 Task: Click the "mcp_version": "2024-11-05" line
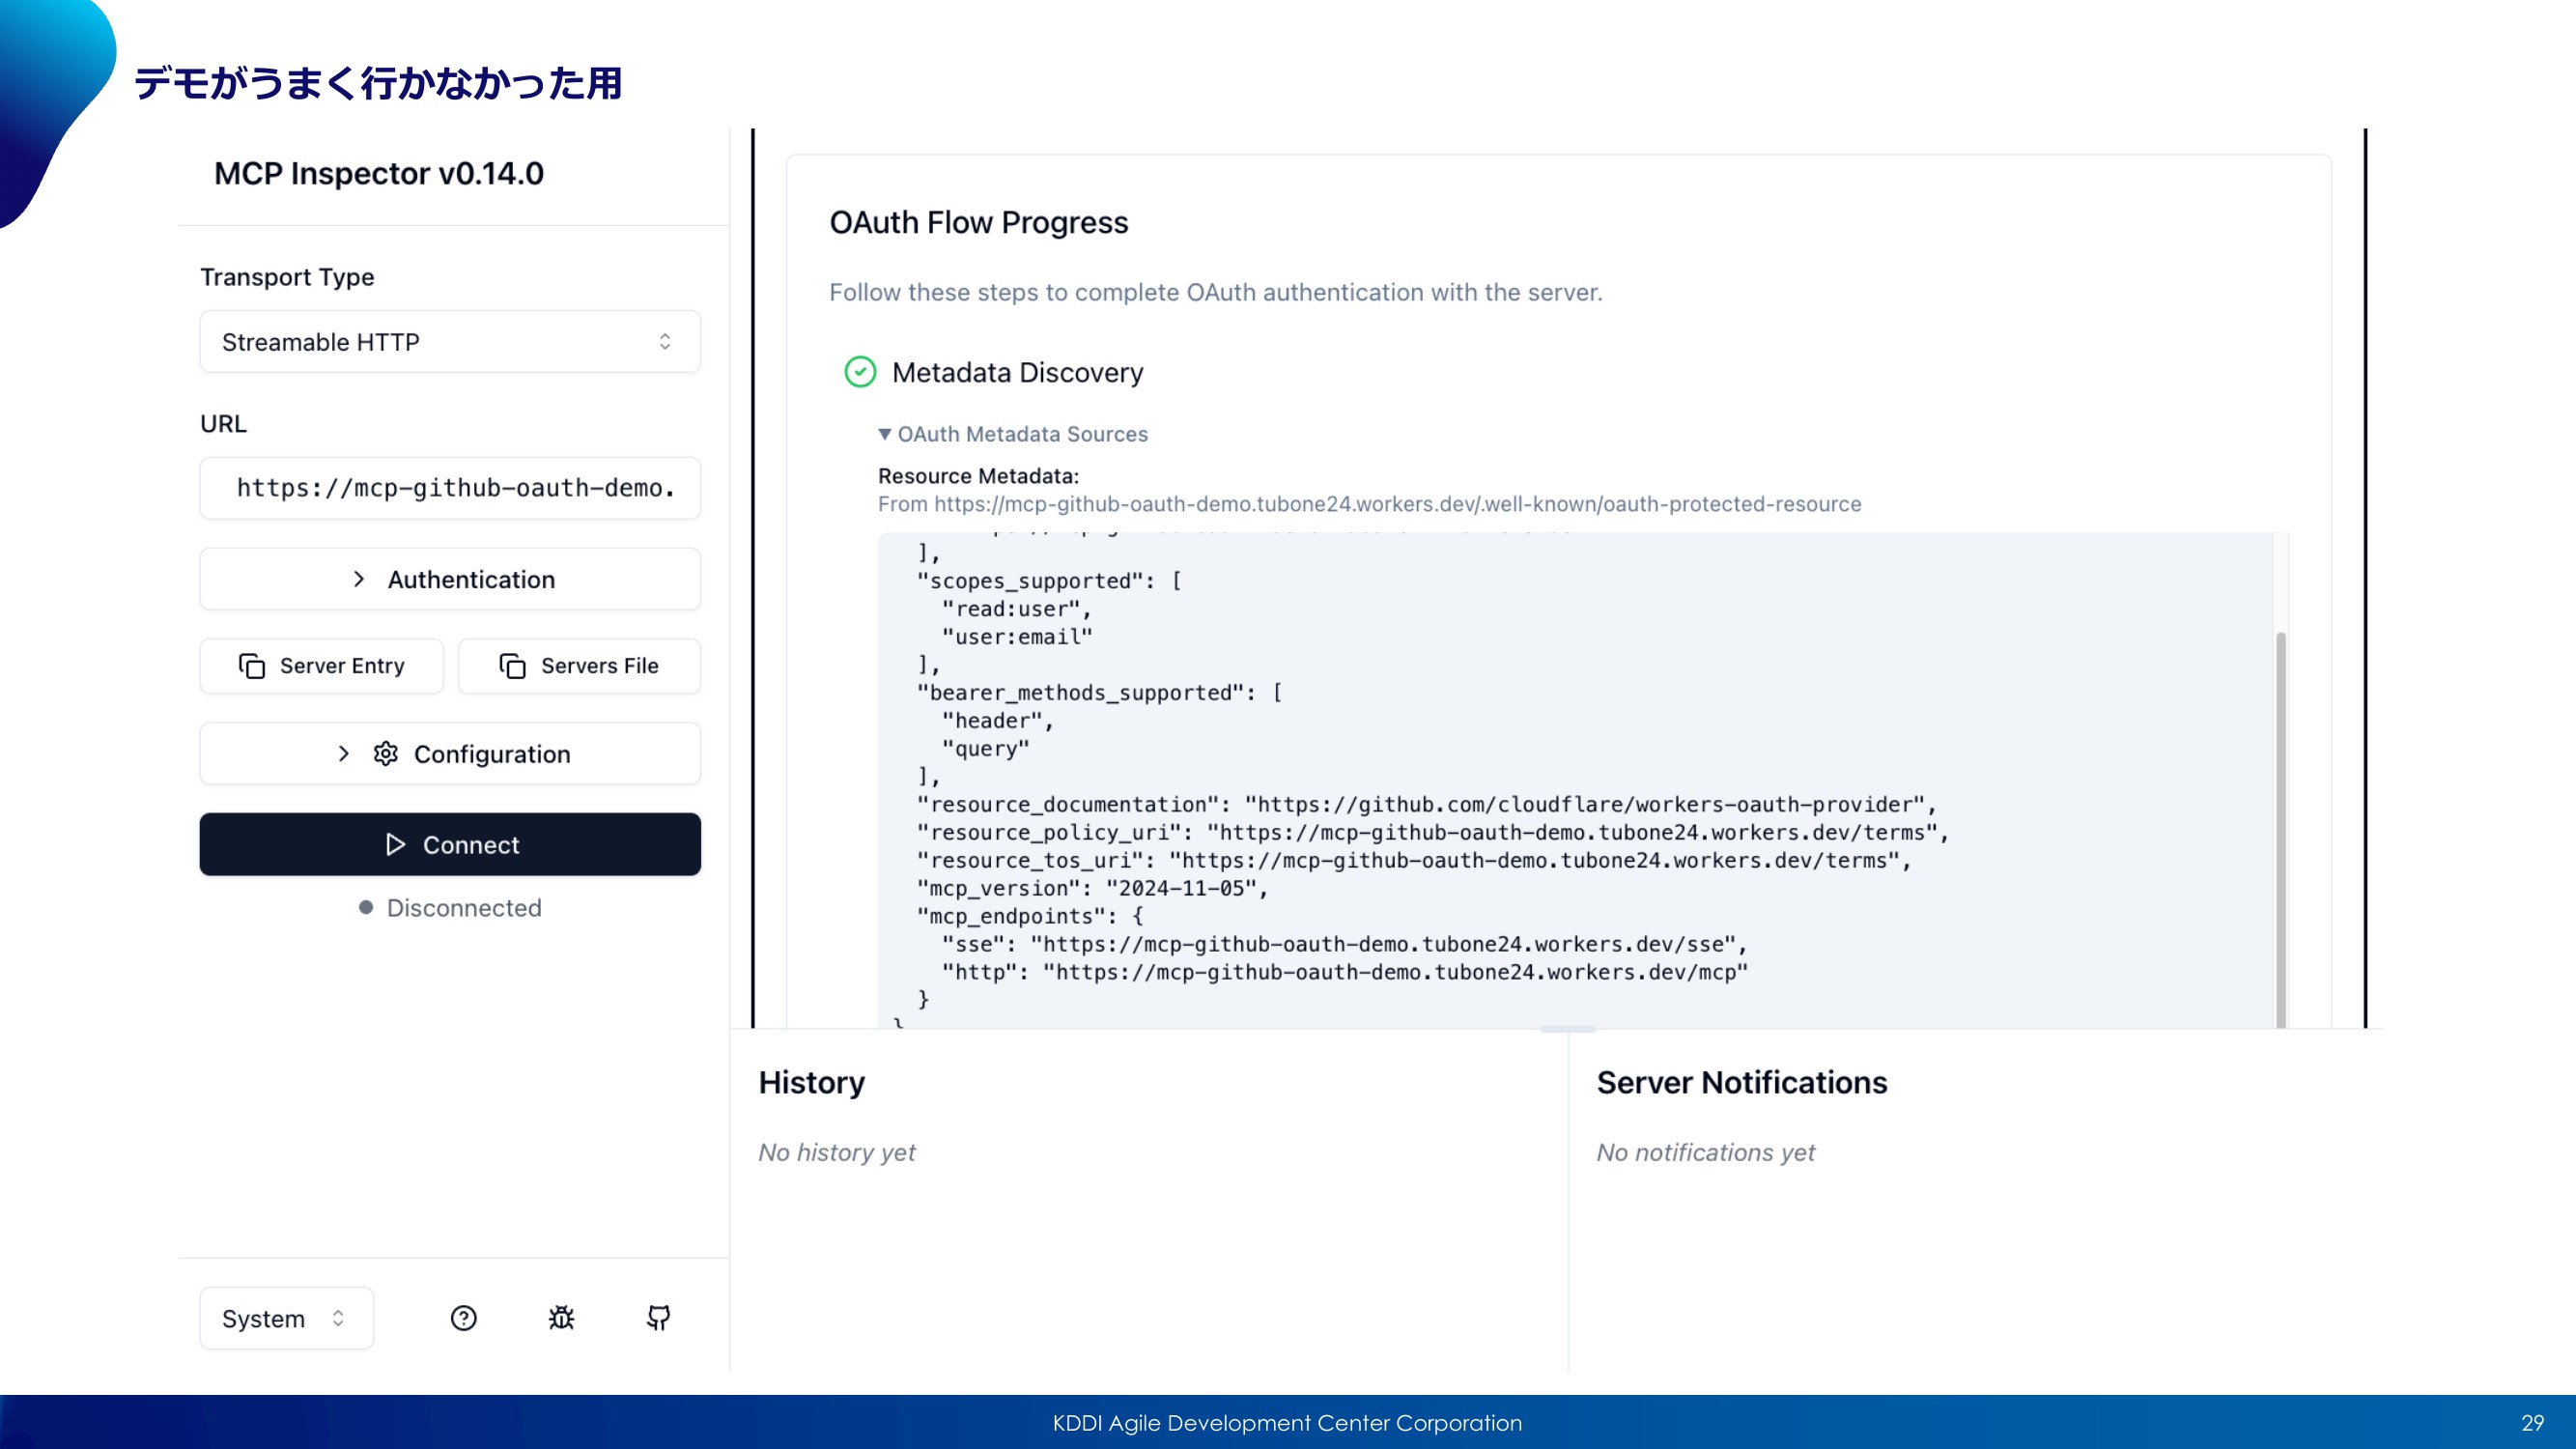(1092, 888)
